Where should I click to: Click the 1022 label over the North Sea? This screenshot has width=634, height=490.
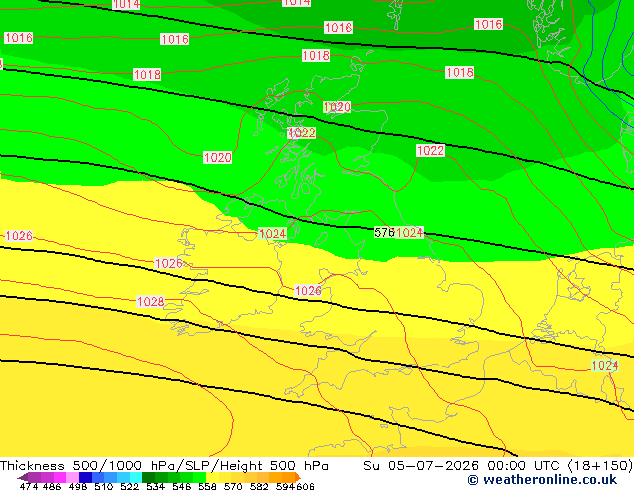point(430,150)
